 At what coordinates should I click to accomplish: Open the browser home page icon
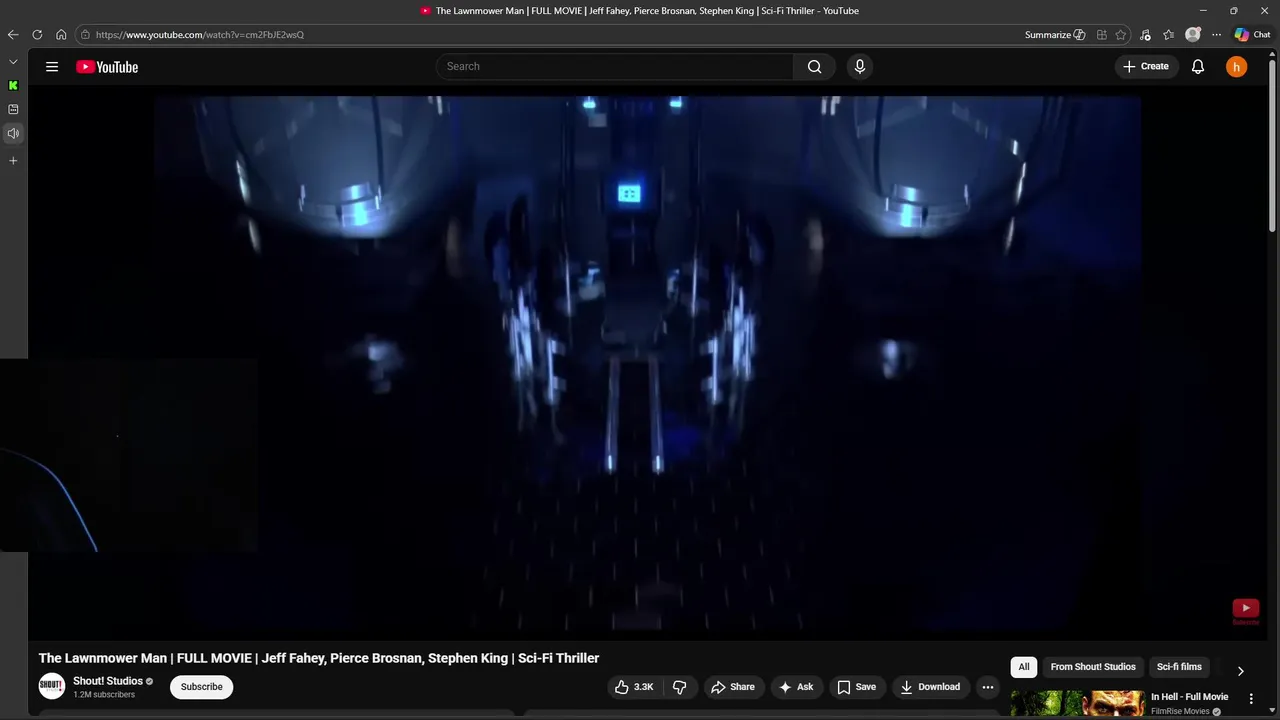(x=61, y=34)
